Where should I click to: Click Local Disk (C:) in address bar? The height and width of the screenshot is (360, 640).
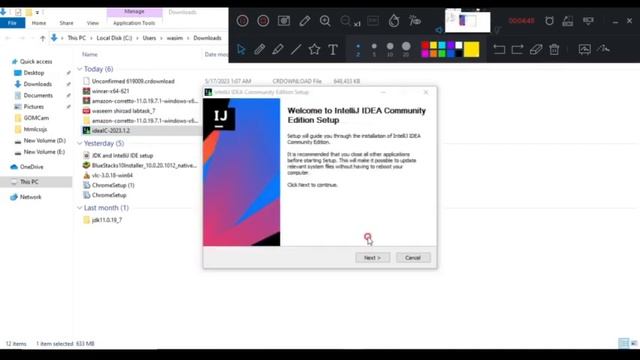[x=114, y=38]
